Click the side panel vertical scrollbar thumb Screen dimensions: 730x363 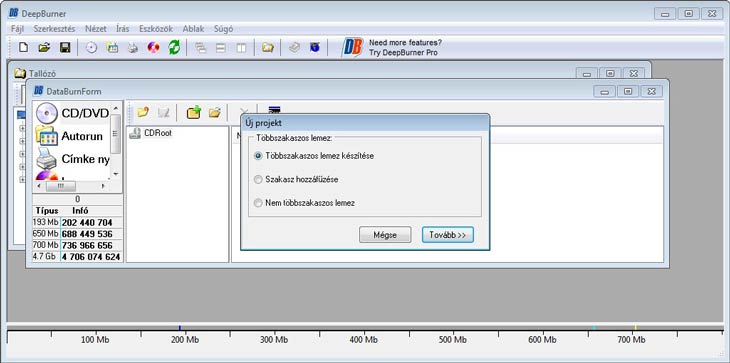tap(115, 134)
